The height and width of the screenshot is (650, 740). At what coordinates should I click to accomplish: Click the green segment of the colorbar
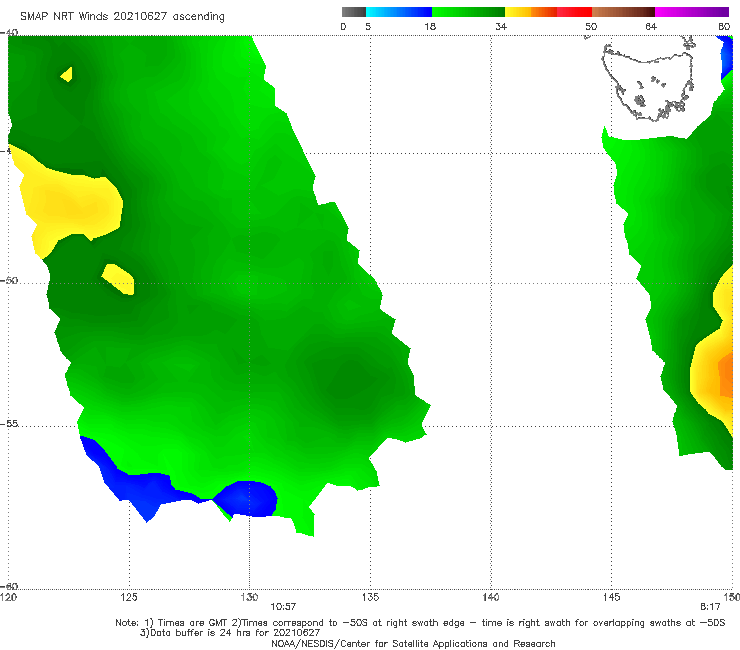tap(468, 12)
